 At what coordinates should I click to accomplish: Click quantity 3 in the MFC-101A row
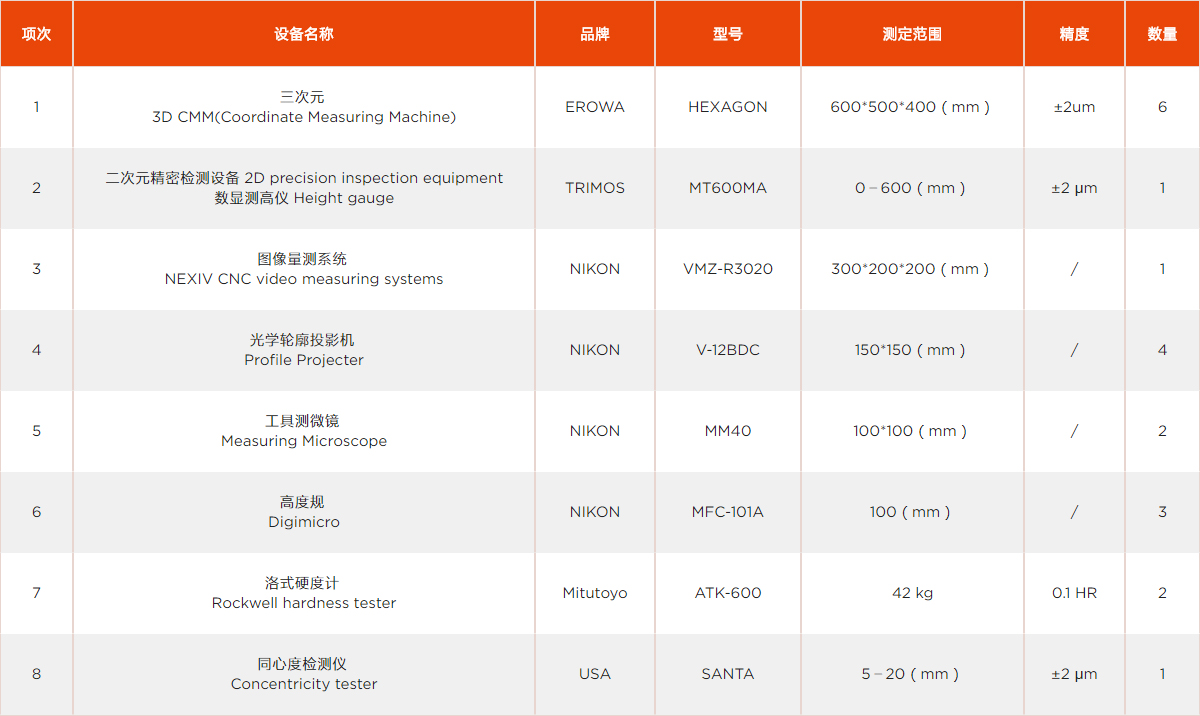[1162, 512]
